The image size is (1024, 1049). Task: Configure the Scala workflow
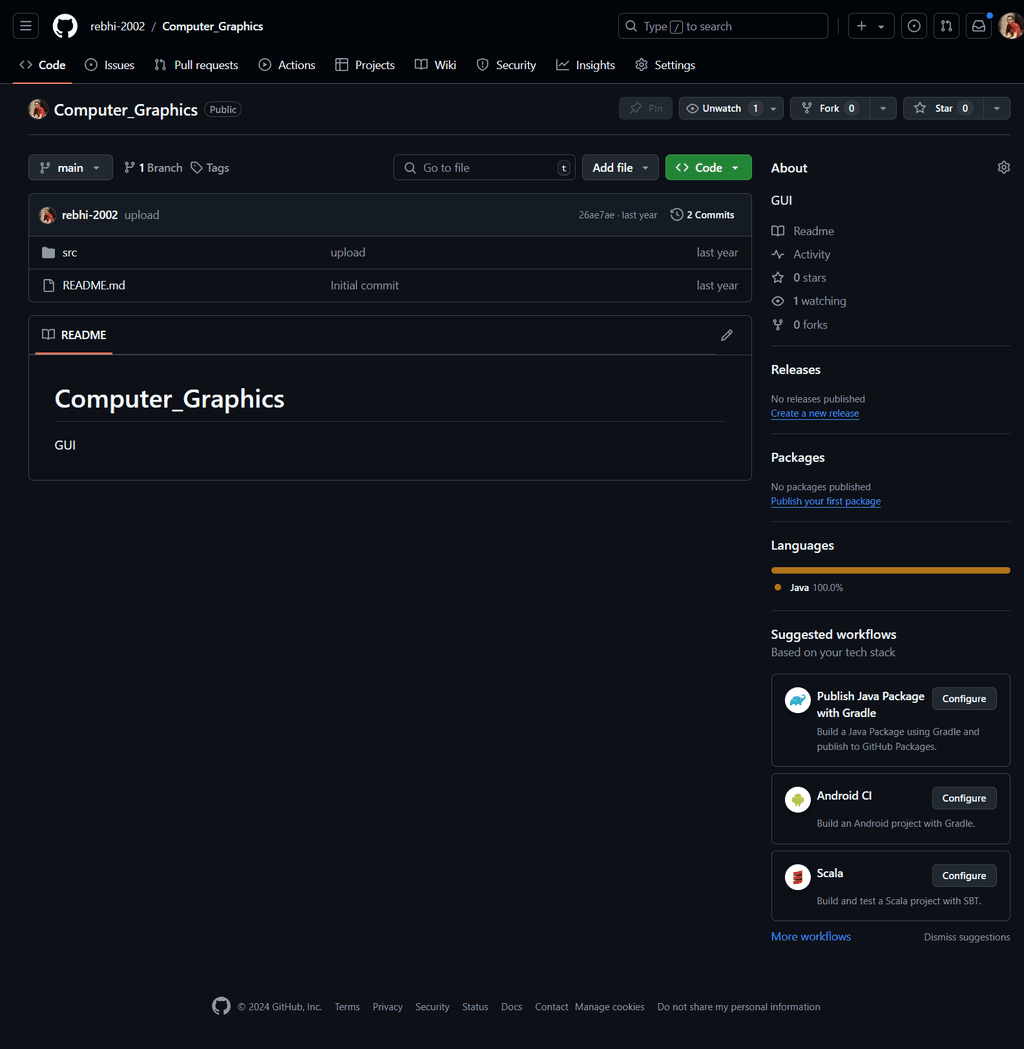click(x=964, y=876)
